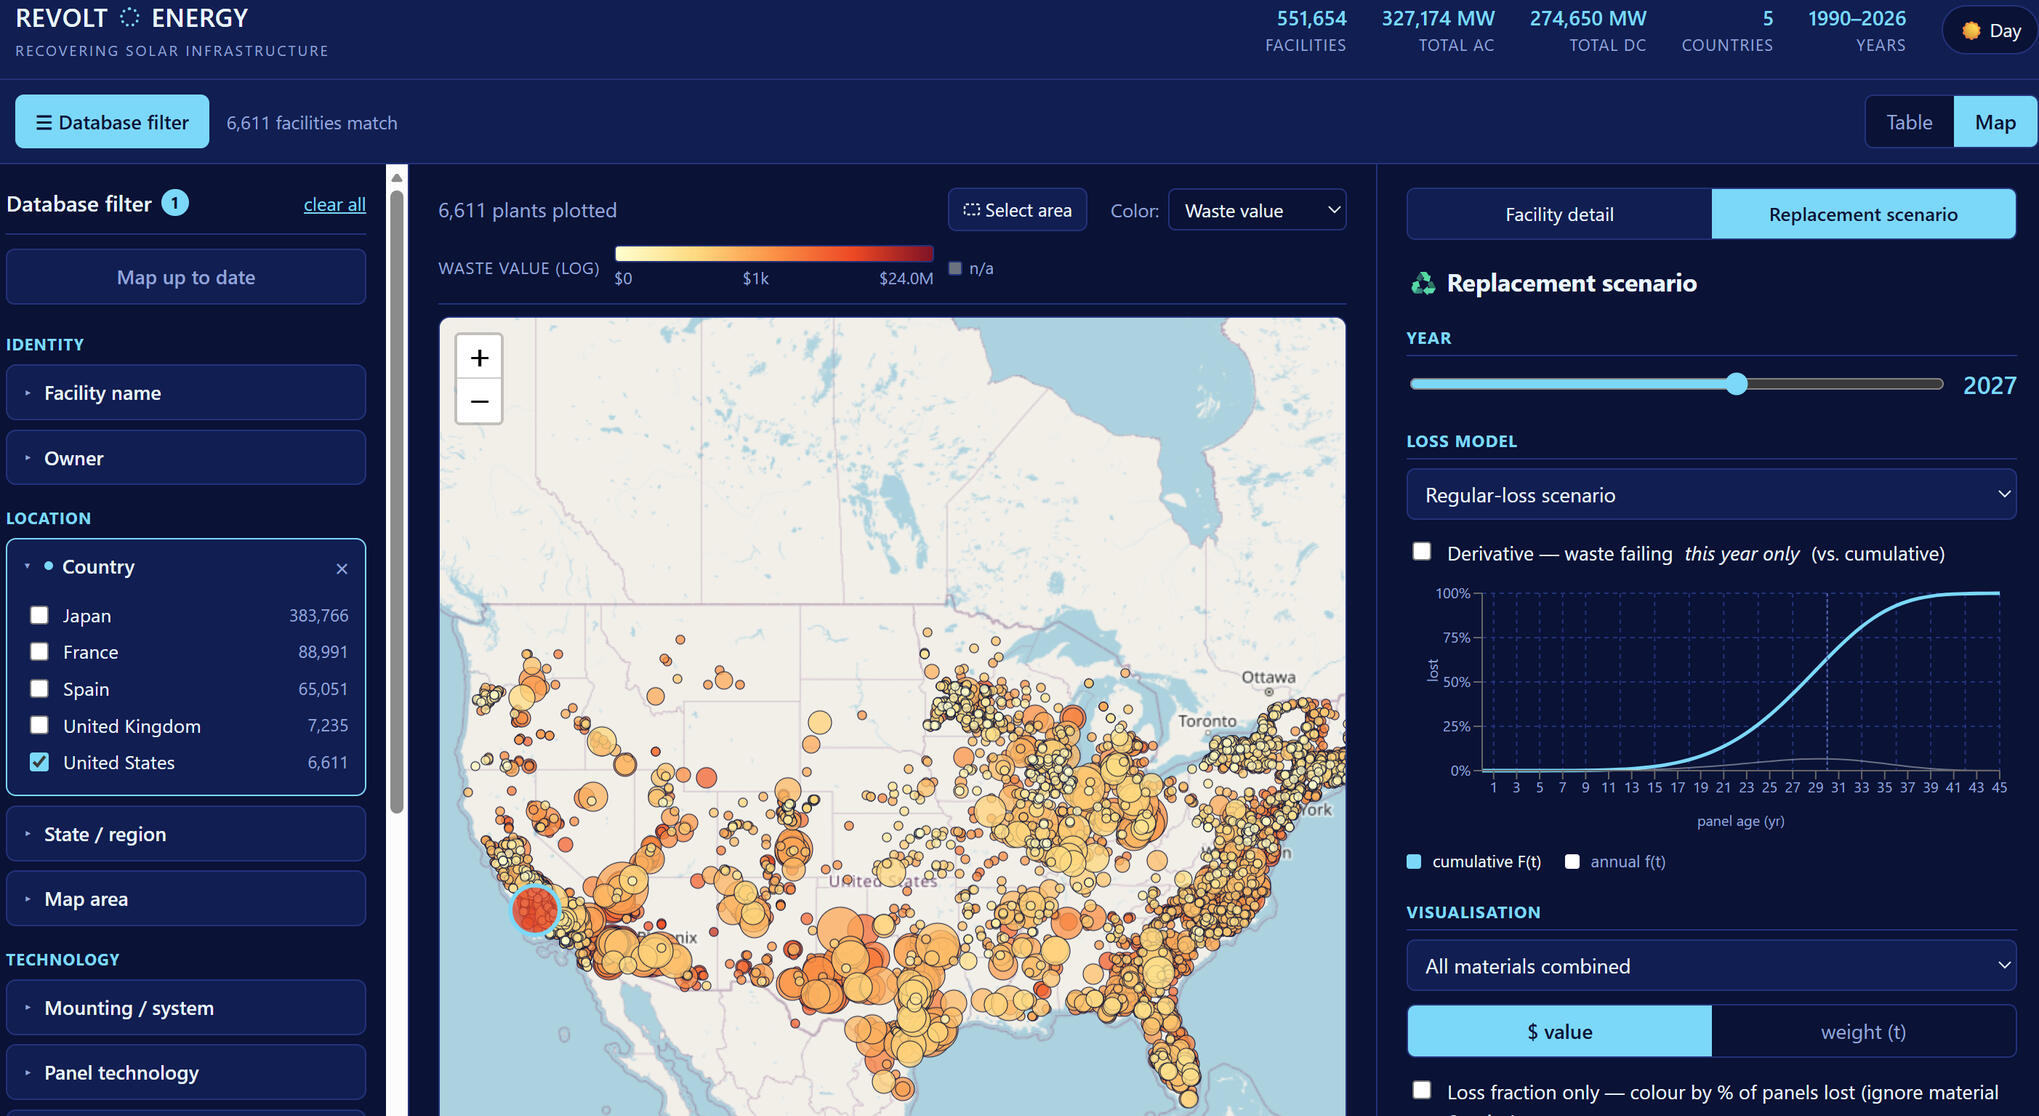The width and height of the screenshot is (2039, 1116).
Task: Click the clear all link
Action: (x=335, y=205)
